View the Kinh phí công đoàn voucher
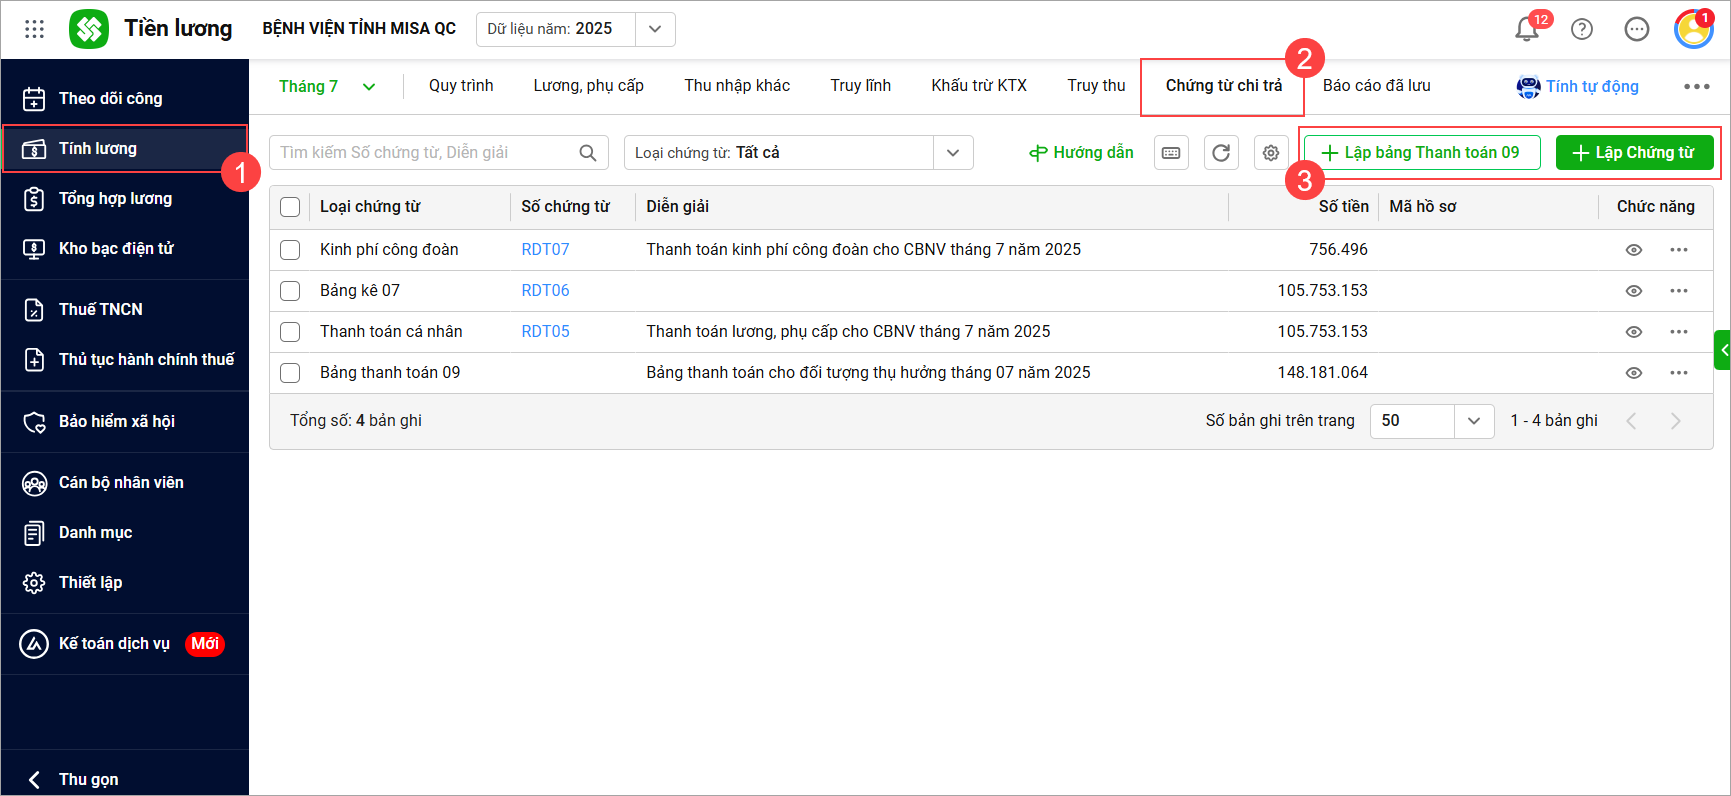This screenshot has width=1731, height=796. point(1634,250)
